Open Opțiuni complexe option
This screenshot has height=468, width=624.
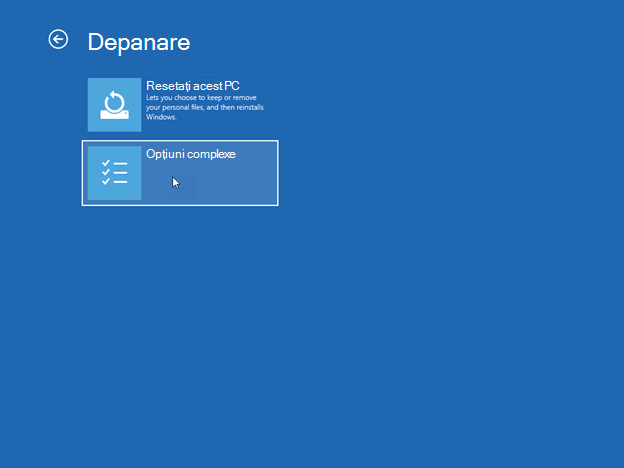pyautogui.click(x=180, y=173)
